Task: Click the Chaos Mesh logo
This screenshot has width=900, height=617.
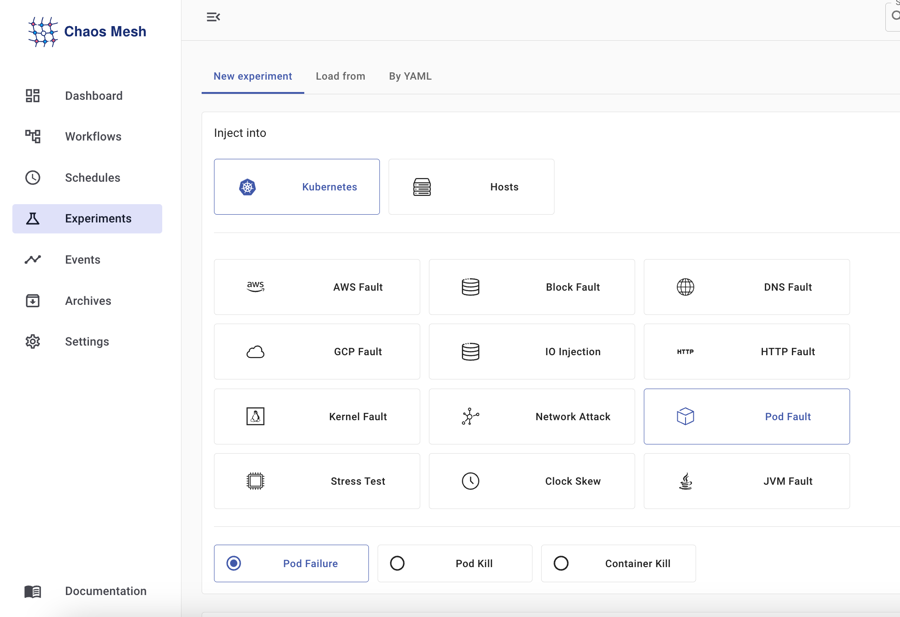Action: coord(87,32)
